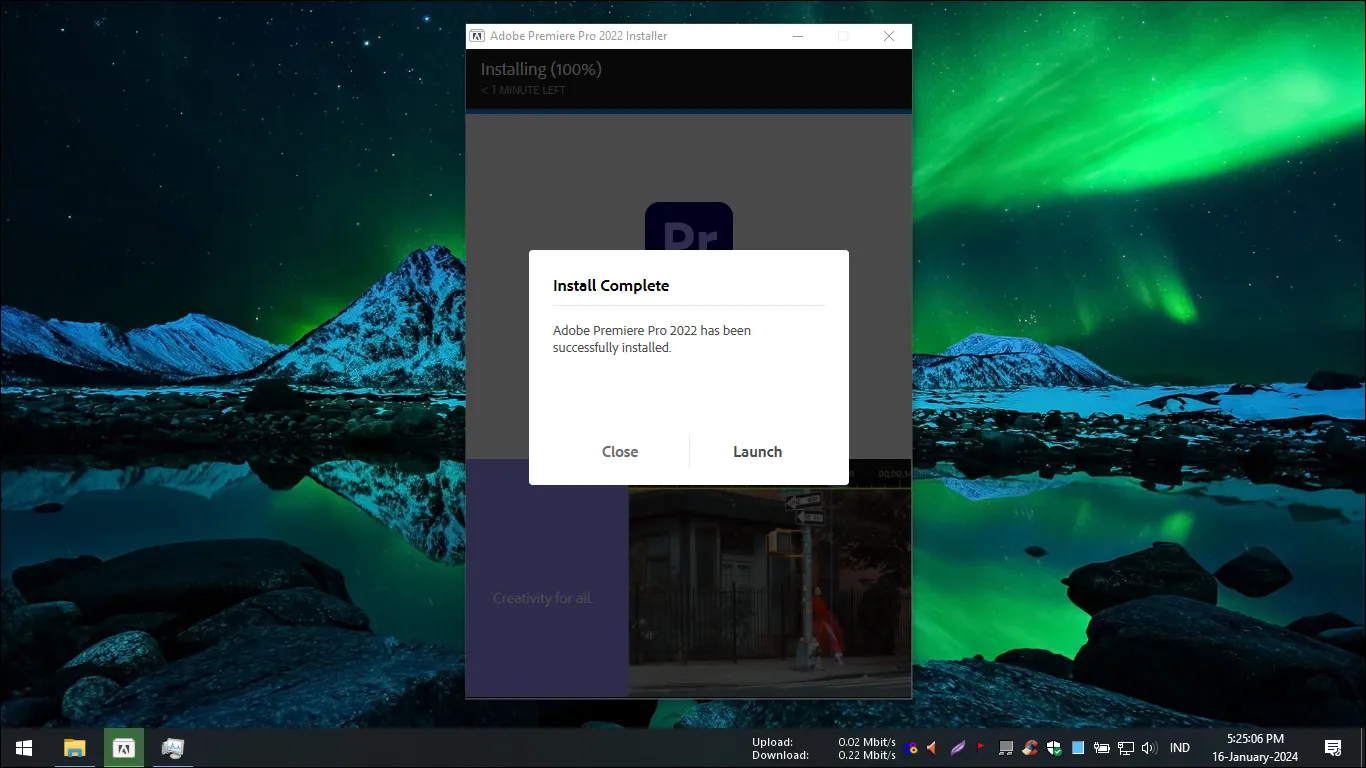The image size is (1366, 768).
Task: Open the Adobe installer from the taskbar
Action: tap(123, 747)
